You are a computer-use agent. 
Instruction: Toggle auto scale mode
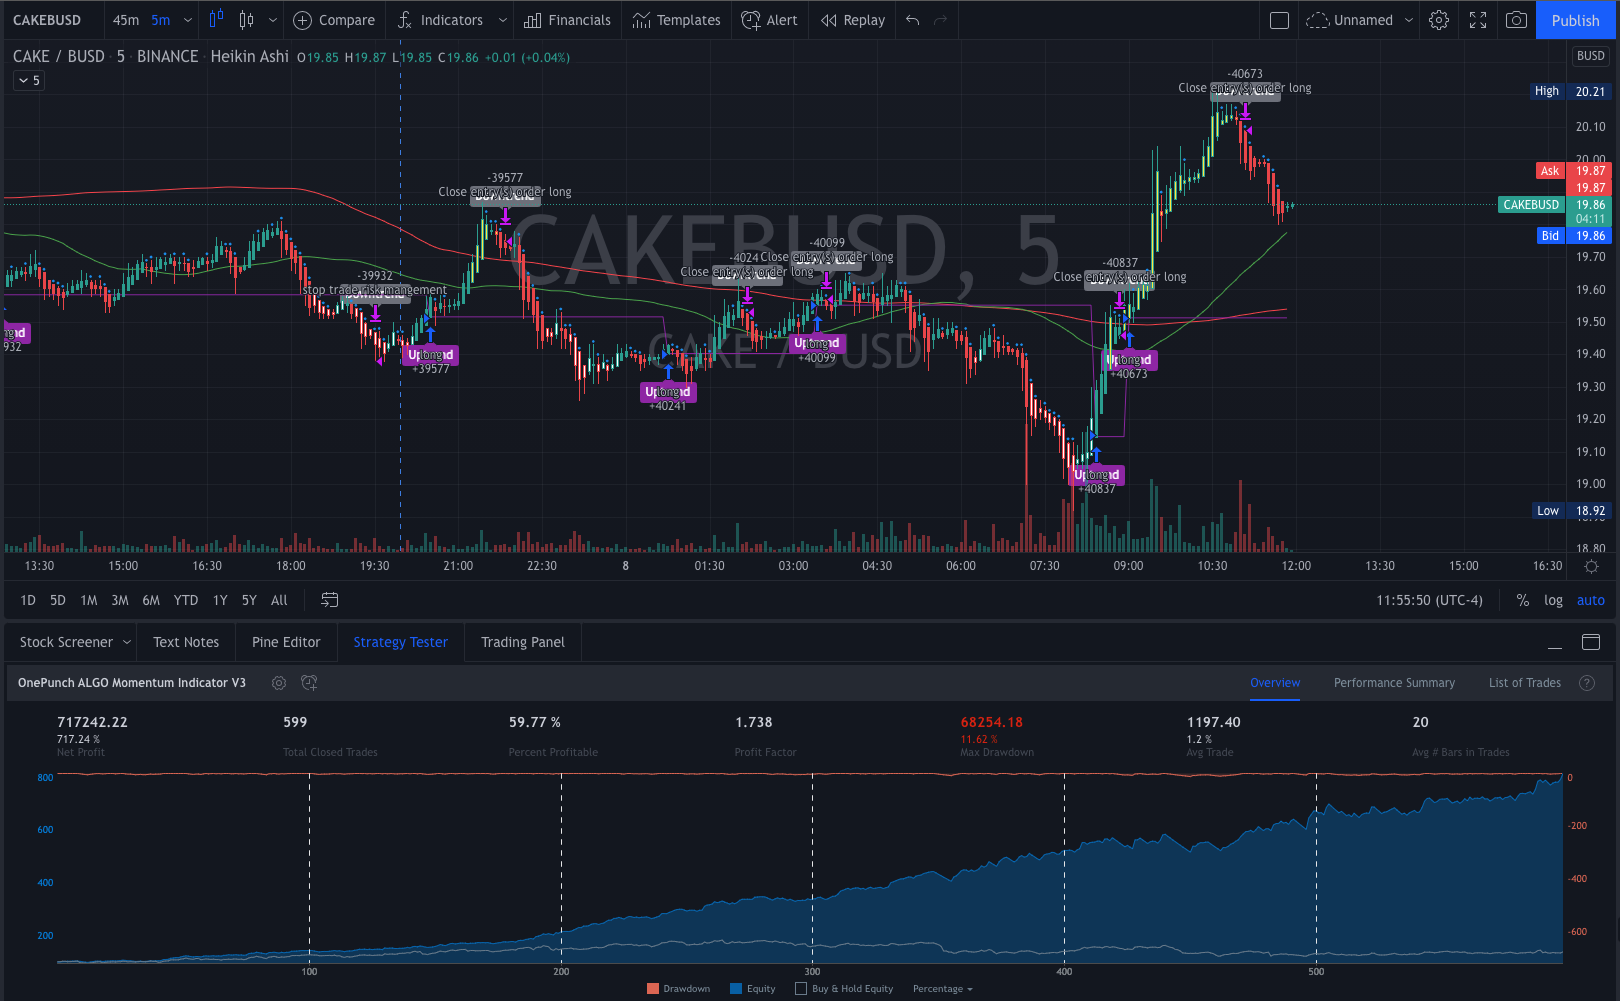click(1590, 600)
